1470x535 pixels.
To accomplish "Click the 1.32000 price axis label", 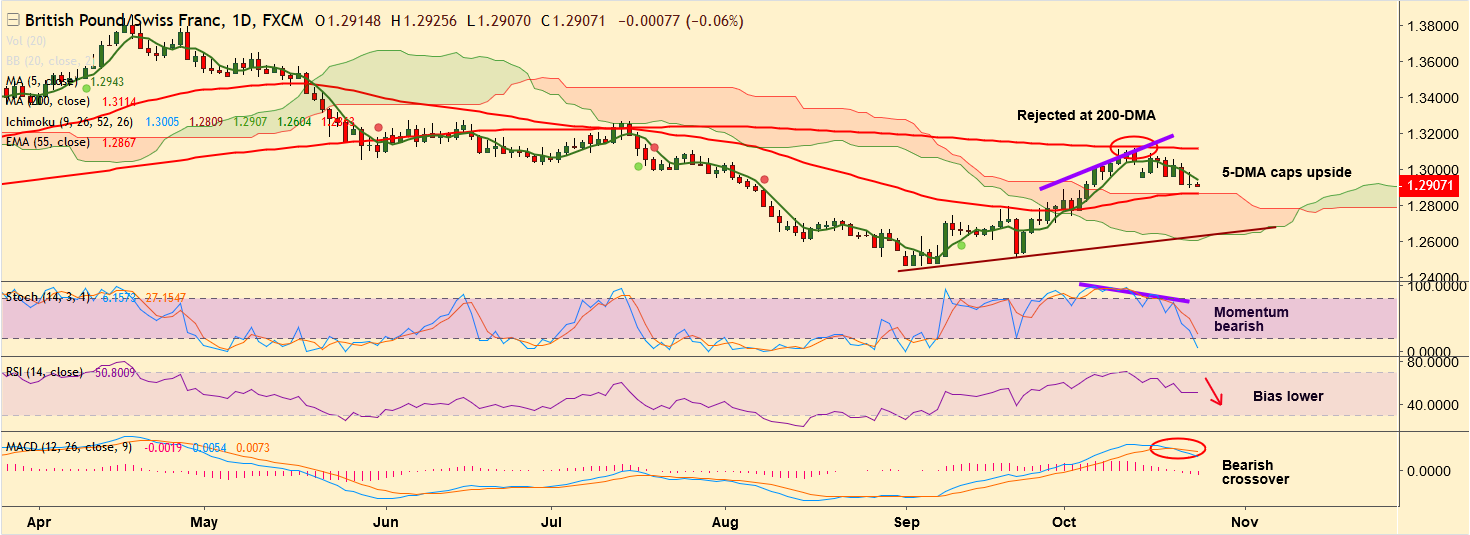I will click(x=1430, y=133).
